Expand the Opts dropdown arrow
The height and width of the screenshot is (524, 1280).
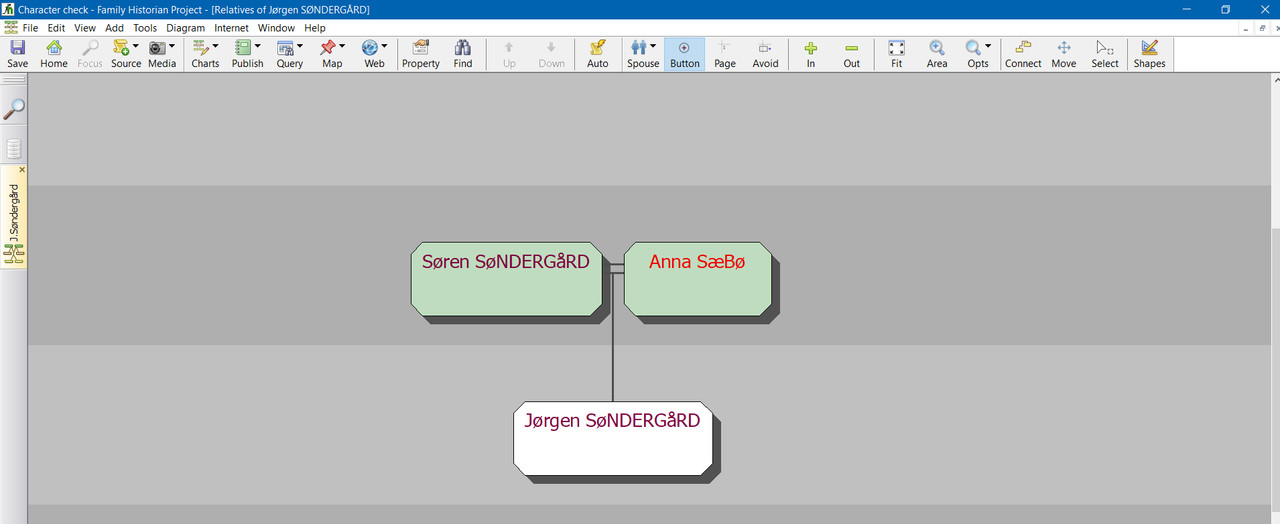pos(988,47)
